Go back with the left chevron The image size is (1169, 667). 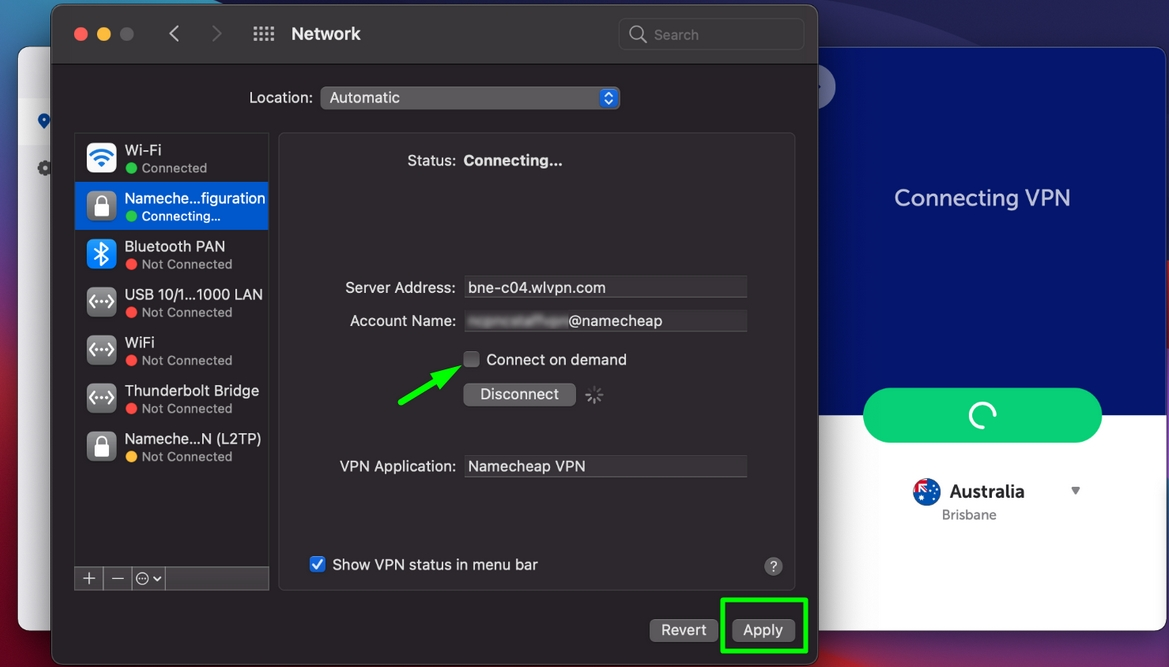174,34
